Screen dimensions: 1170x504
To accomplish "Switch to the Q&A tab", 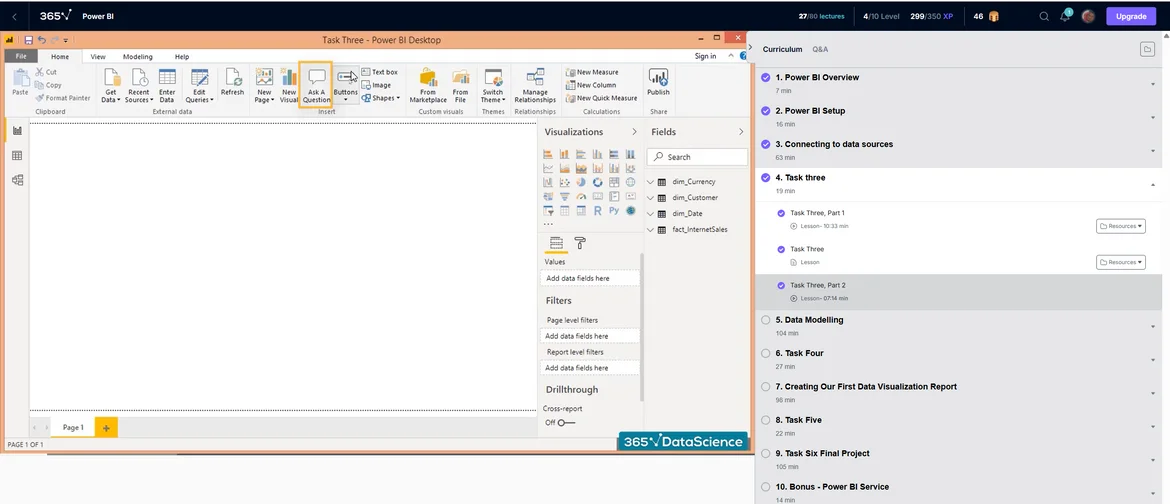I will click(x=820, y=49).
